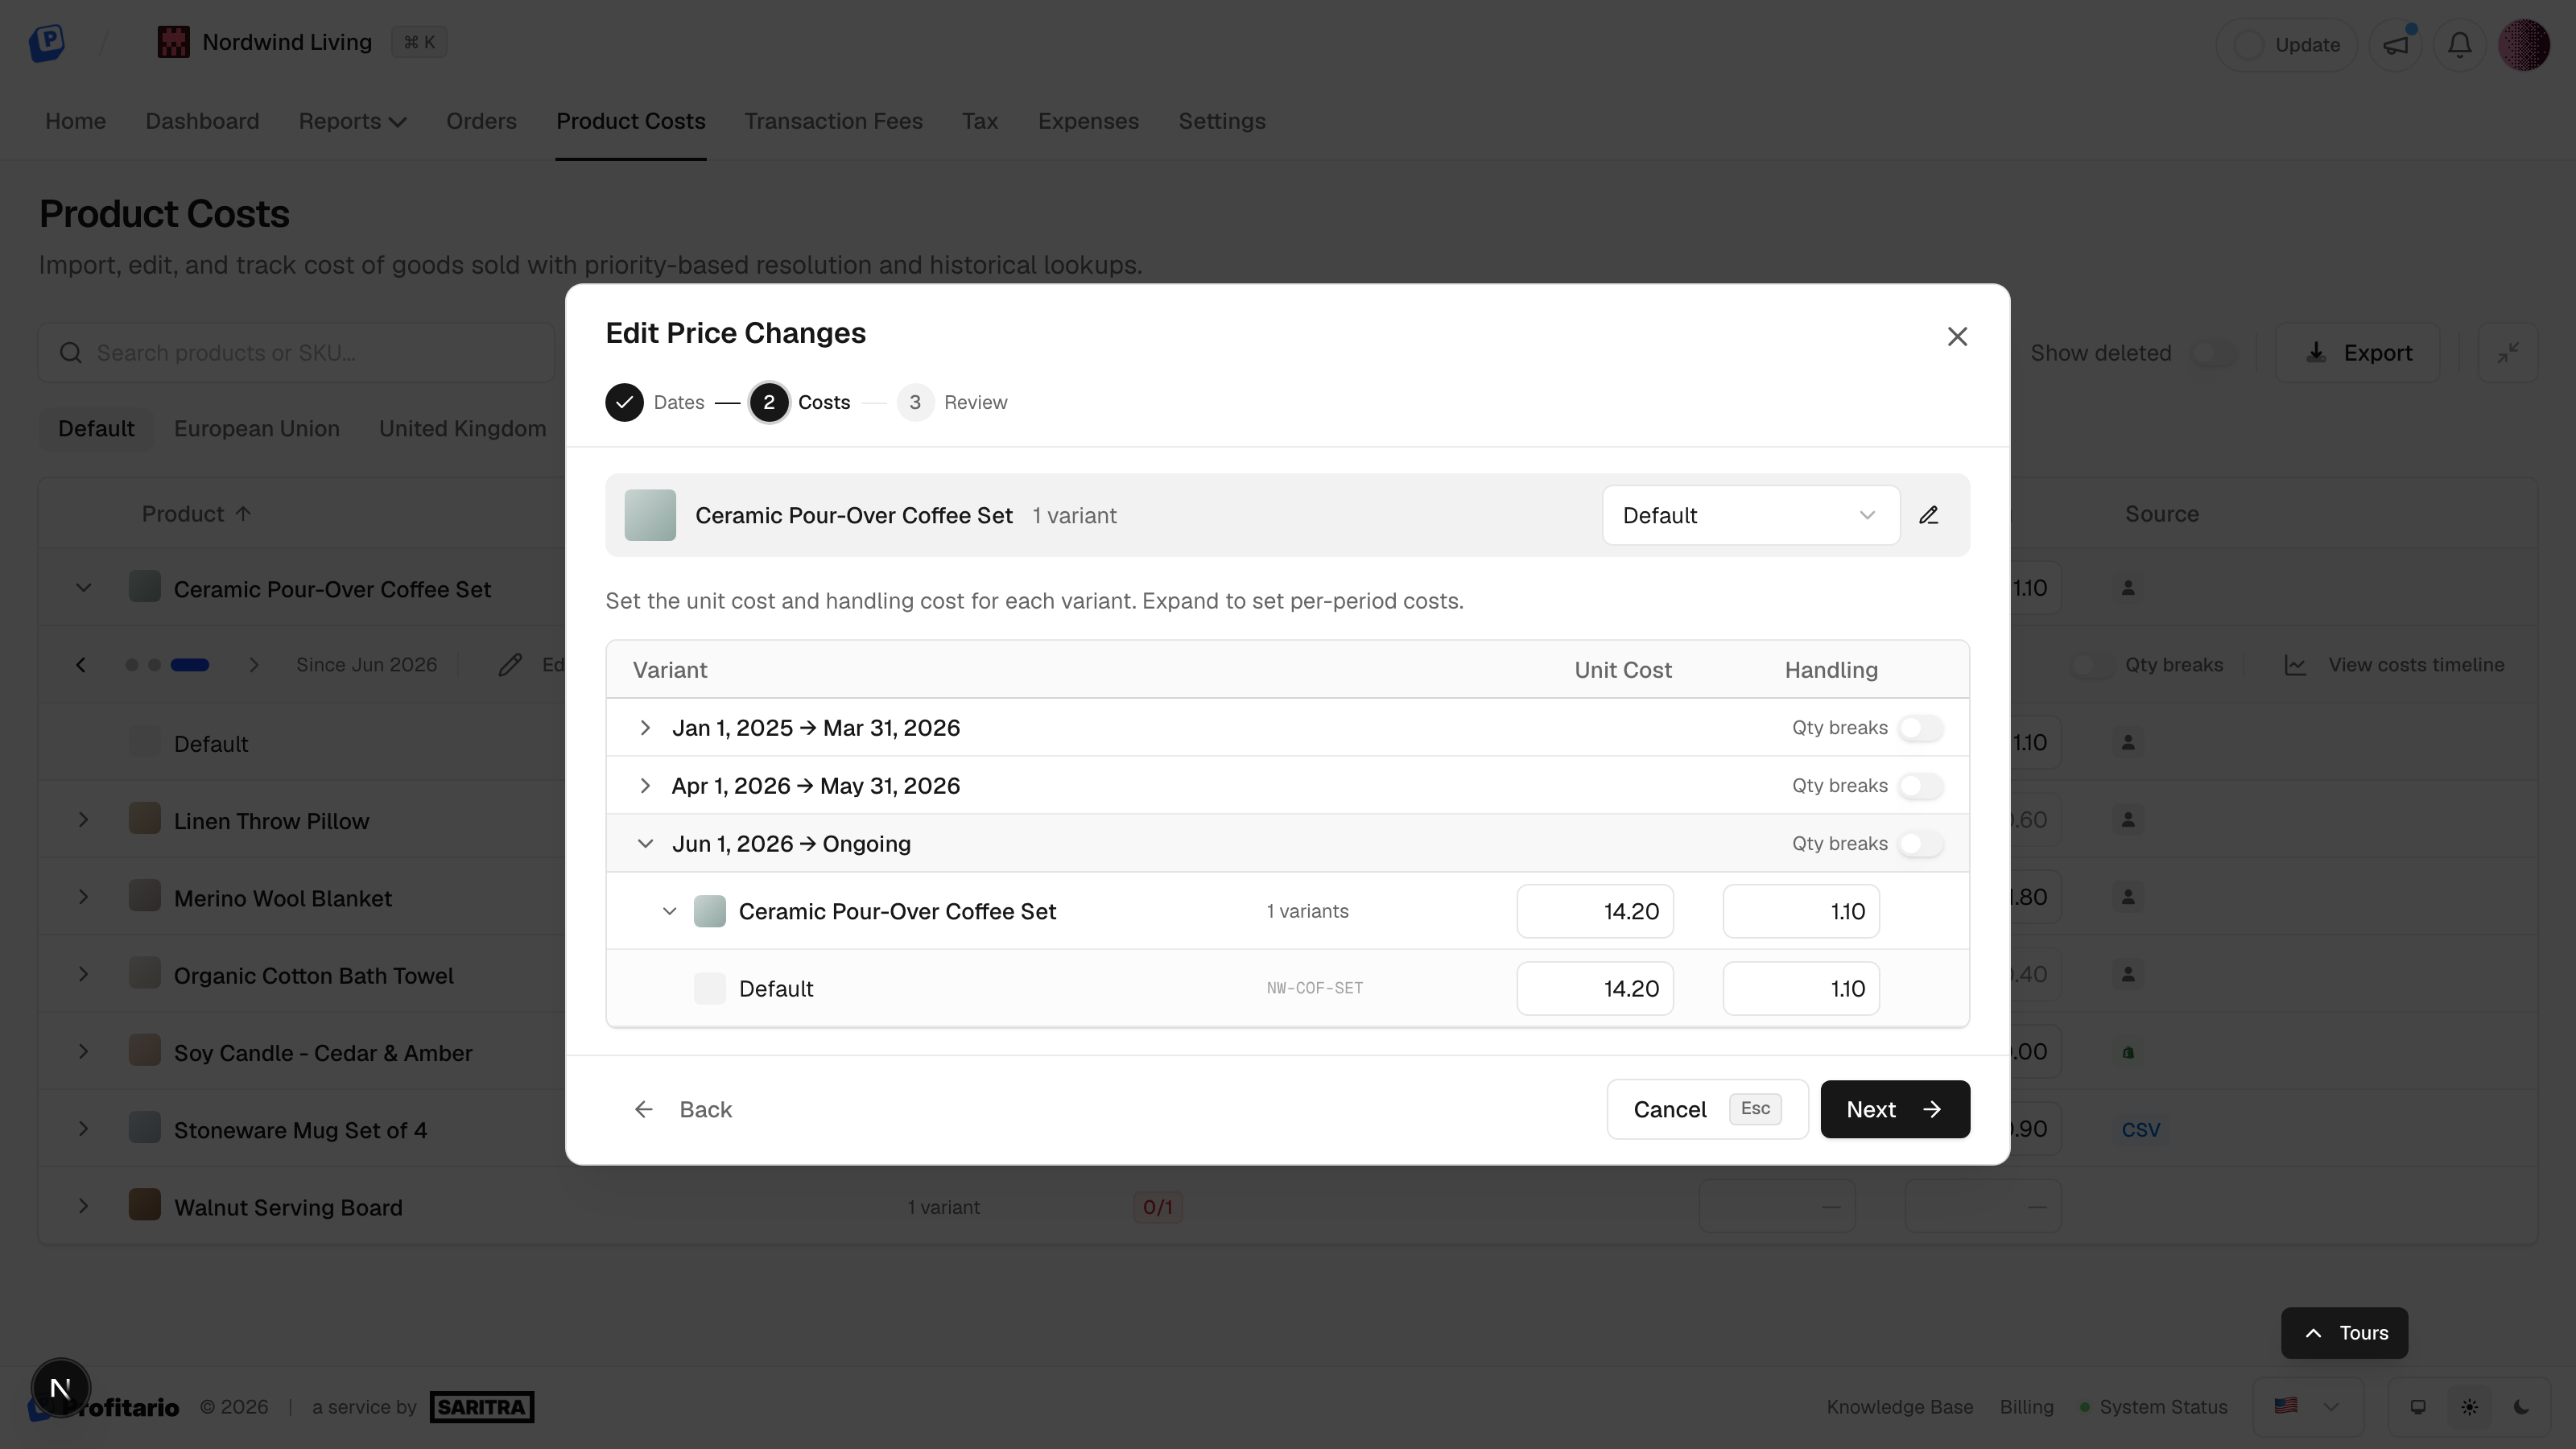2576x1449 pixels.
Task: Click the collapse view icon next to Export
Action: click(x=2507, y=353)
